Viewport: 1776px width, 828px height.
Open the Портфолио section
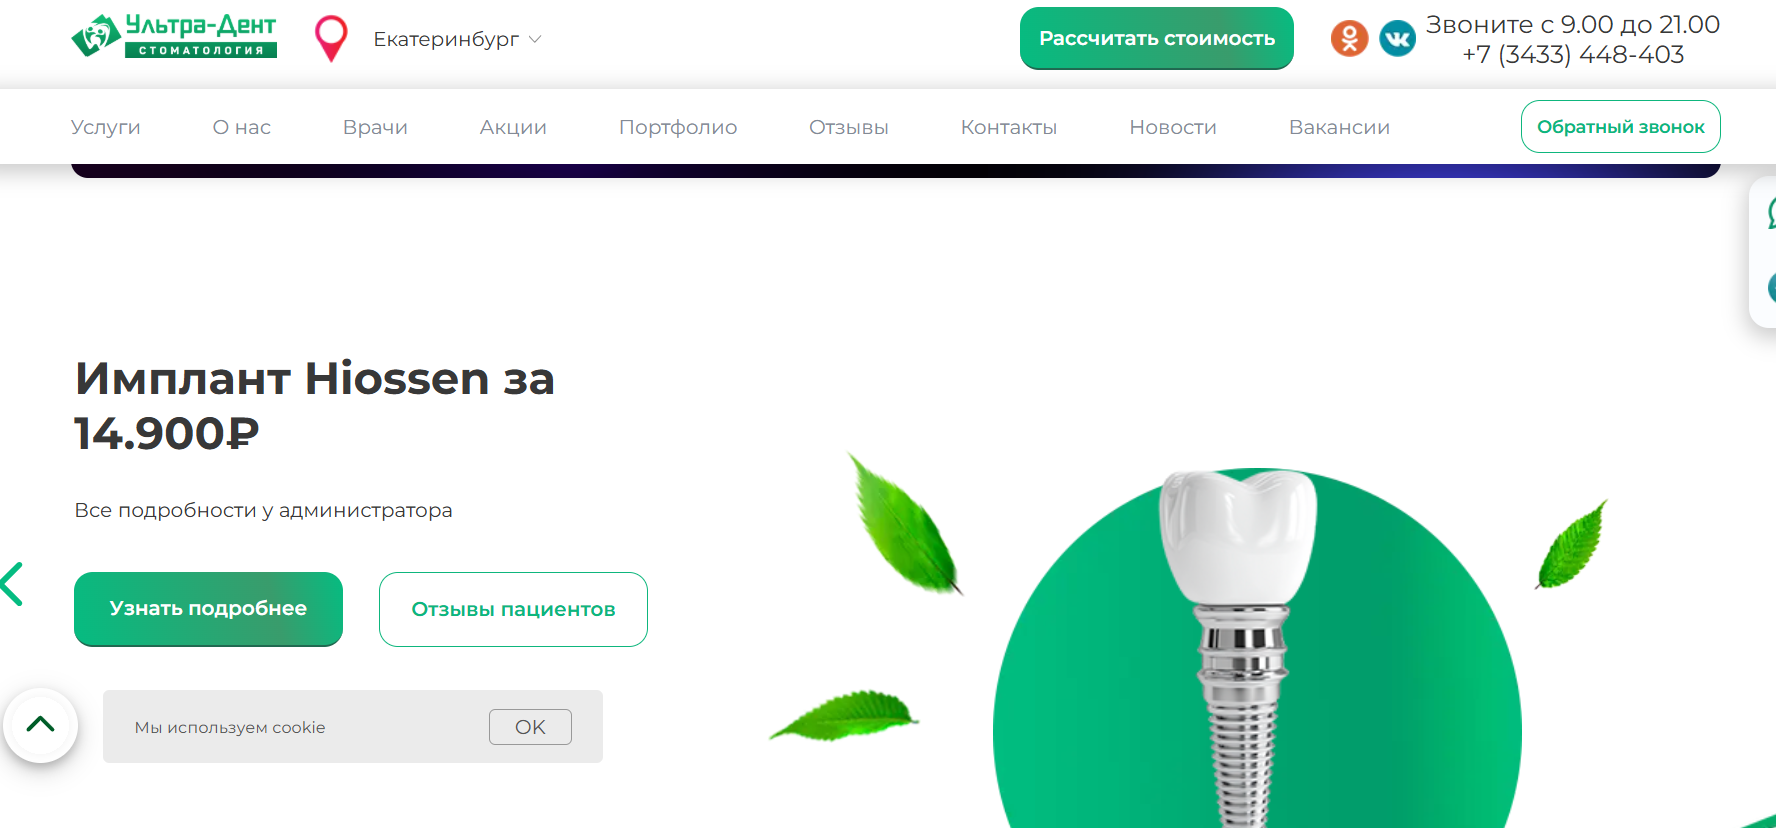coord(678,127)
